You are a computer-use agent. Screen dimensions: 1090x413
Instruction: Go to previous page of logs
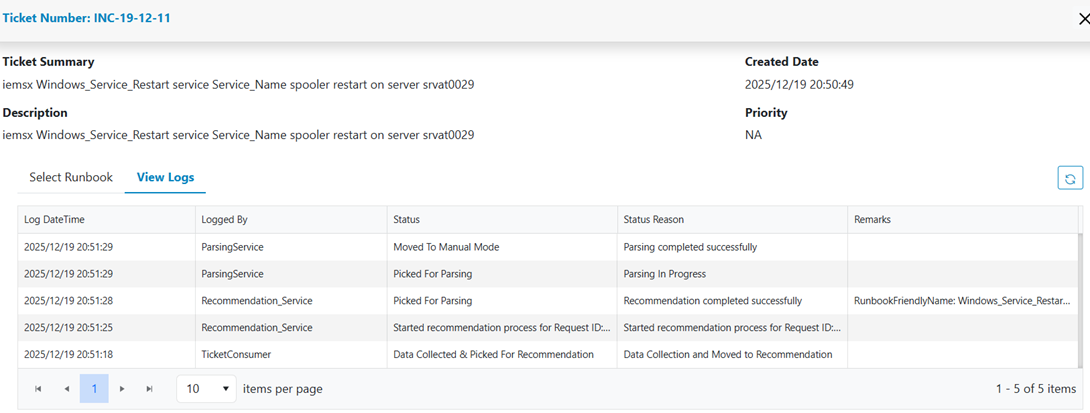(66, 389)
